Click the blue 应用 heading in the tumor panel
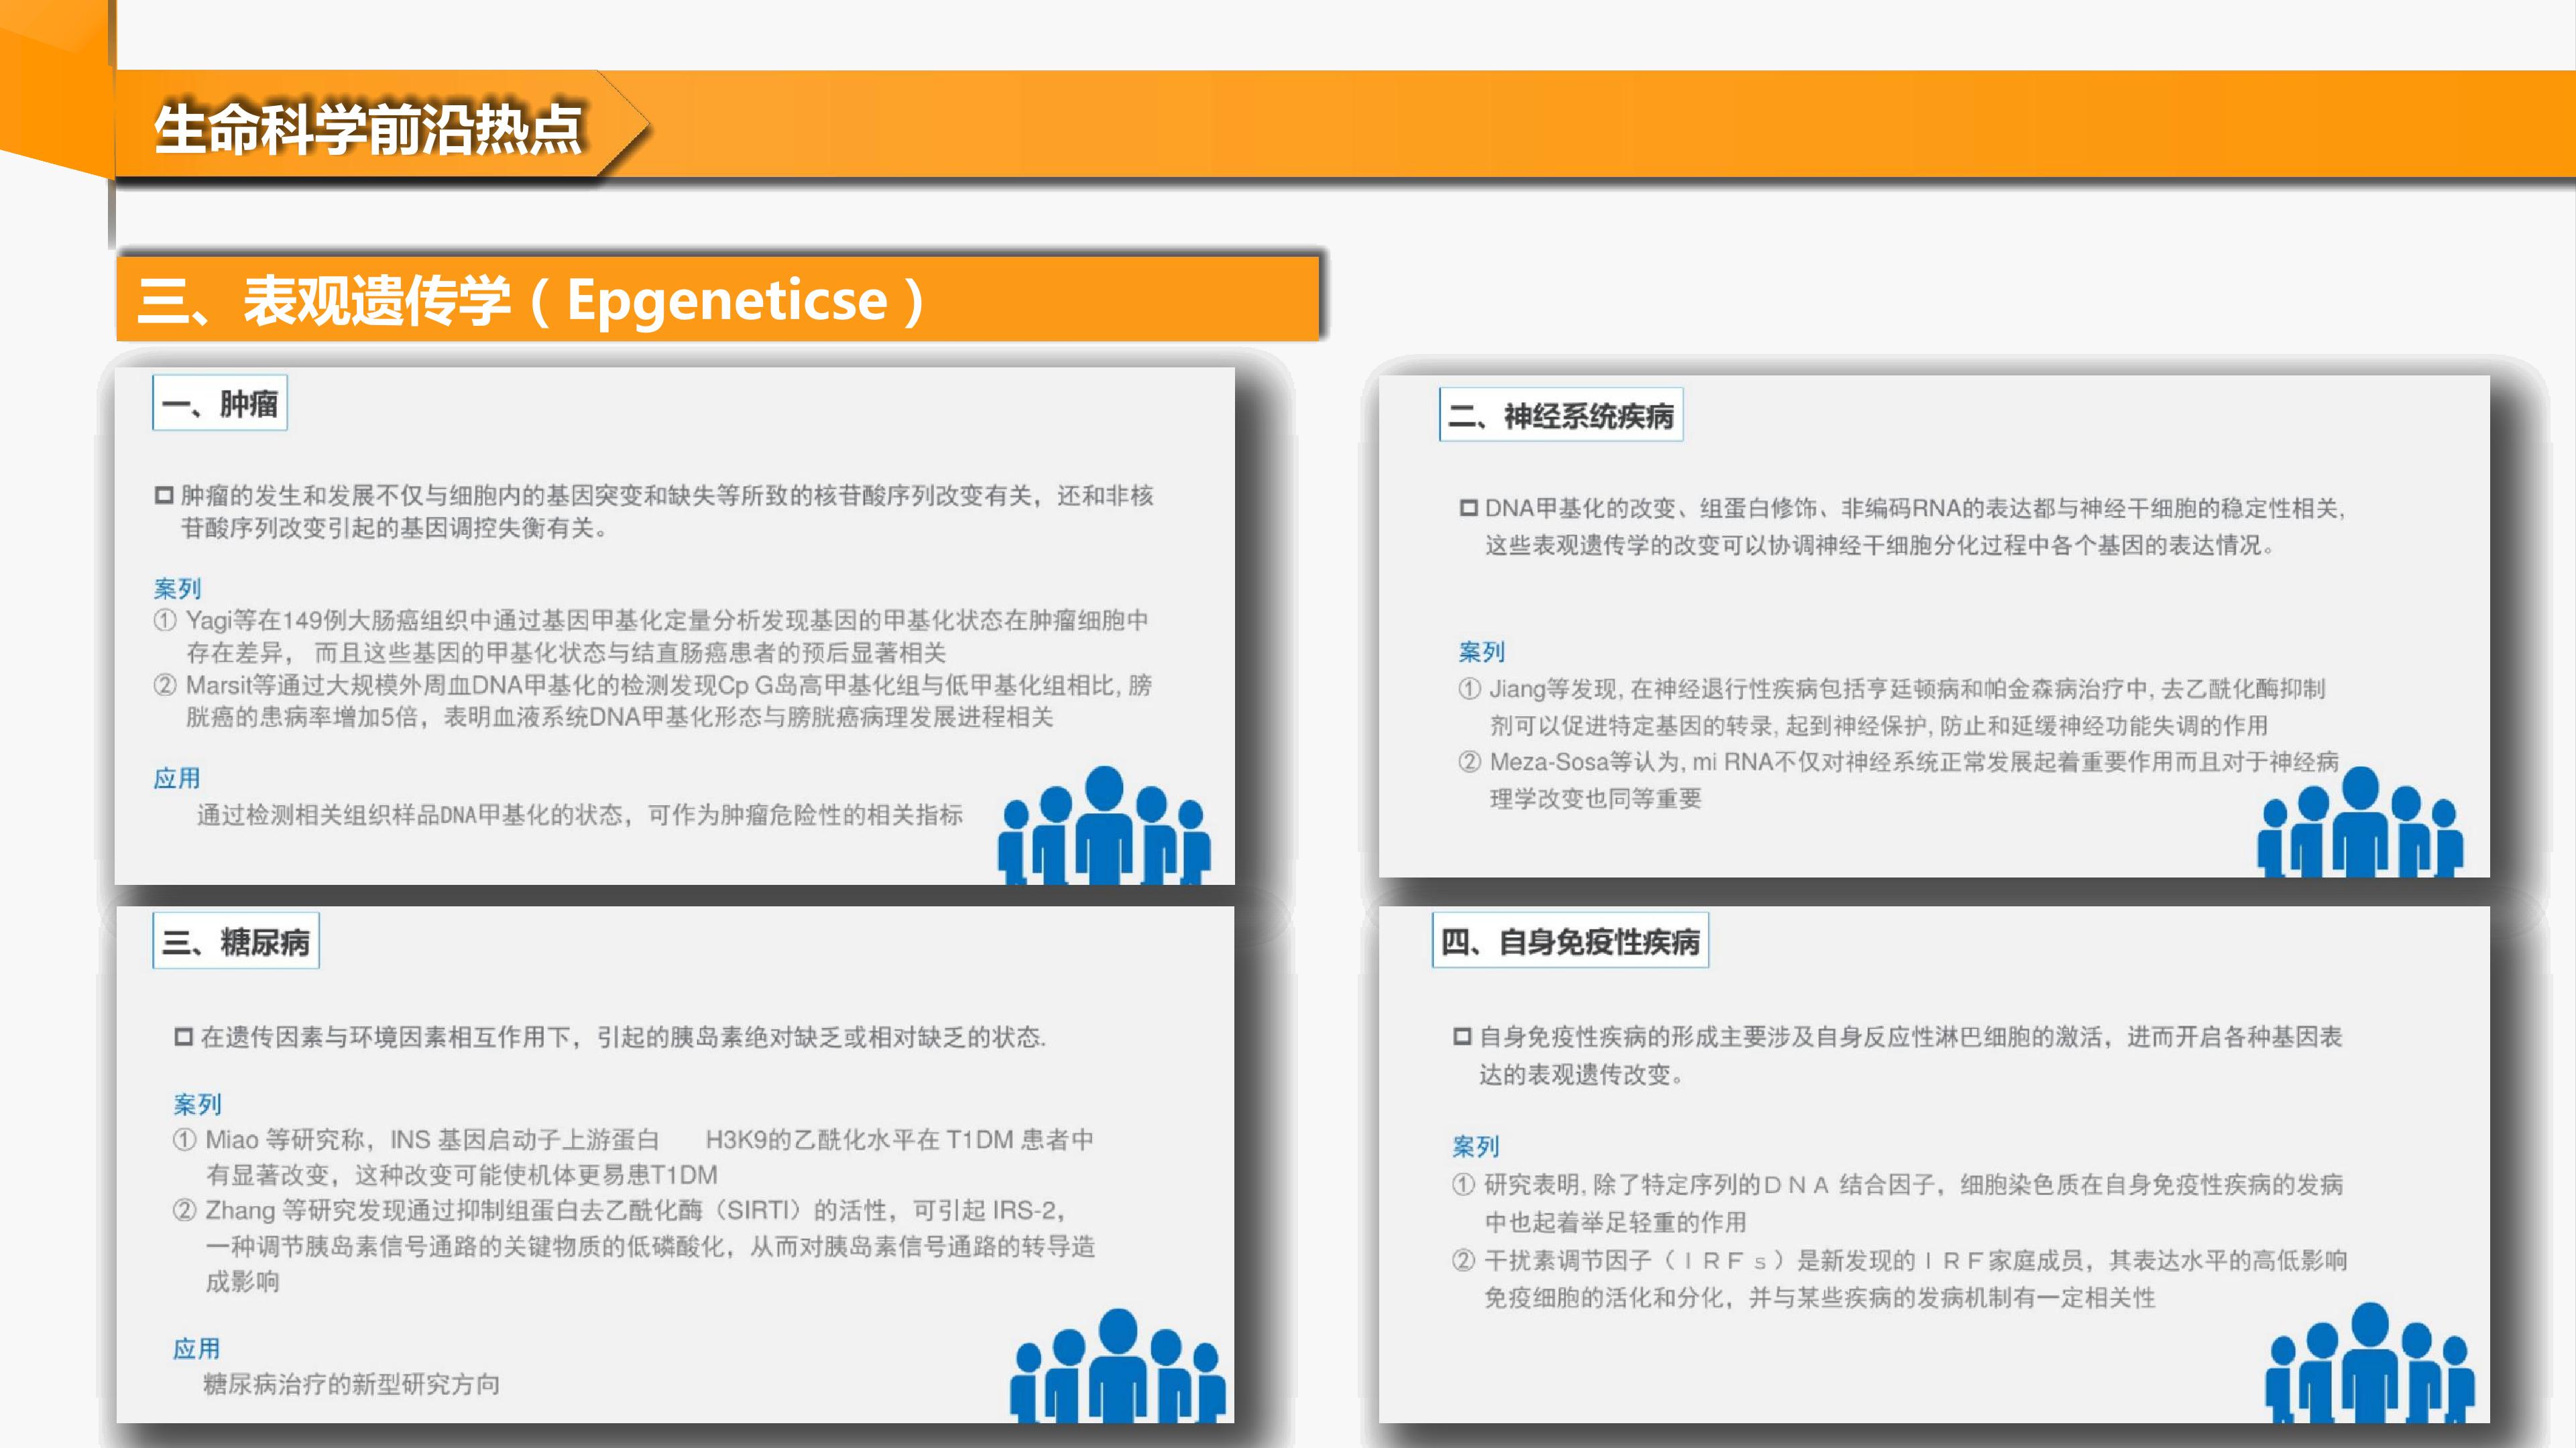Image resolution: width=2576 pixels, height=1448 pixels. (177, 778)
